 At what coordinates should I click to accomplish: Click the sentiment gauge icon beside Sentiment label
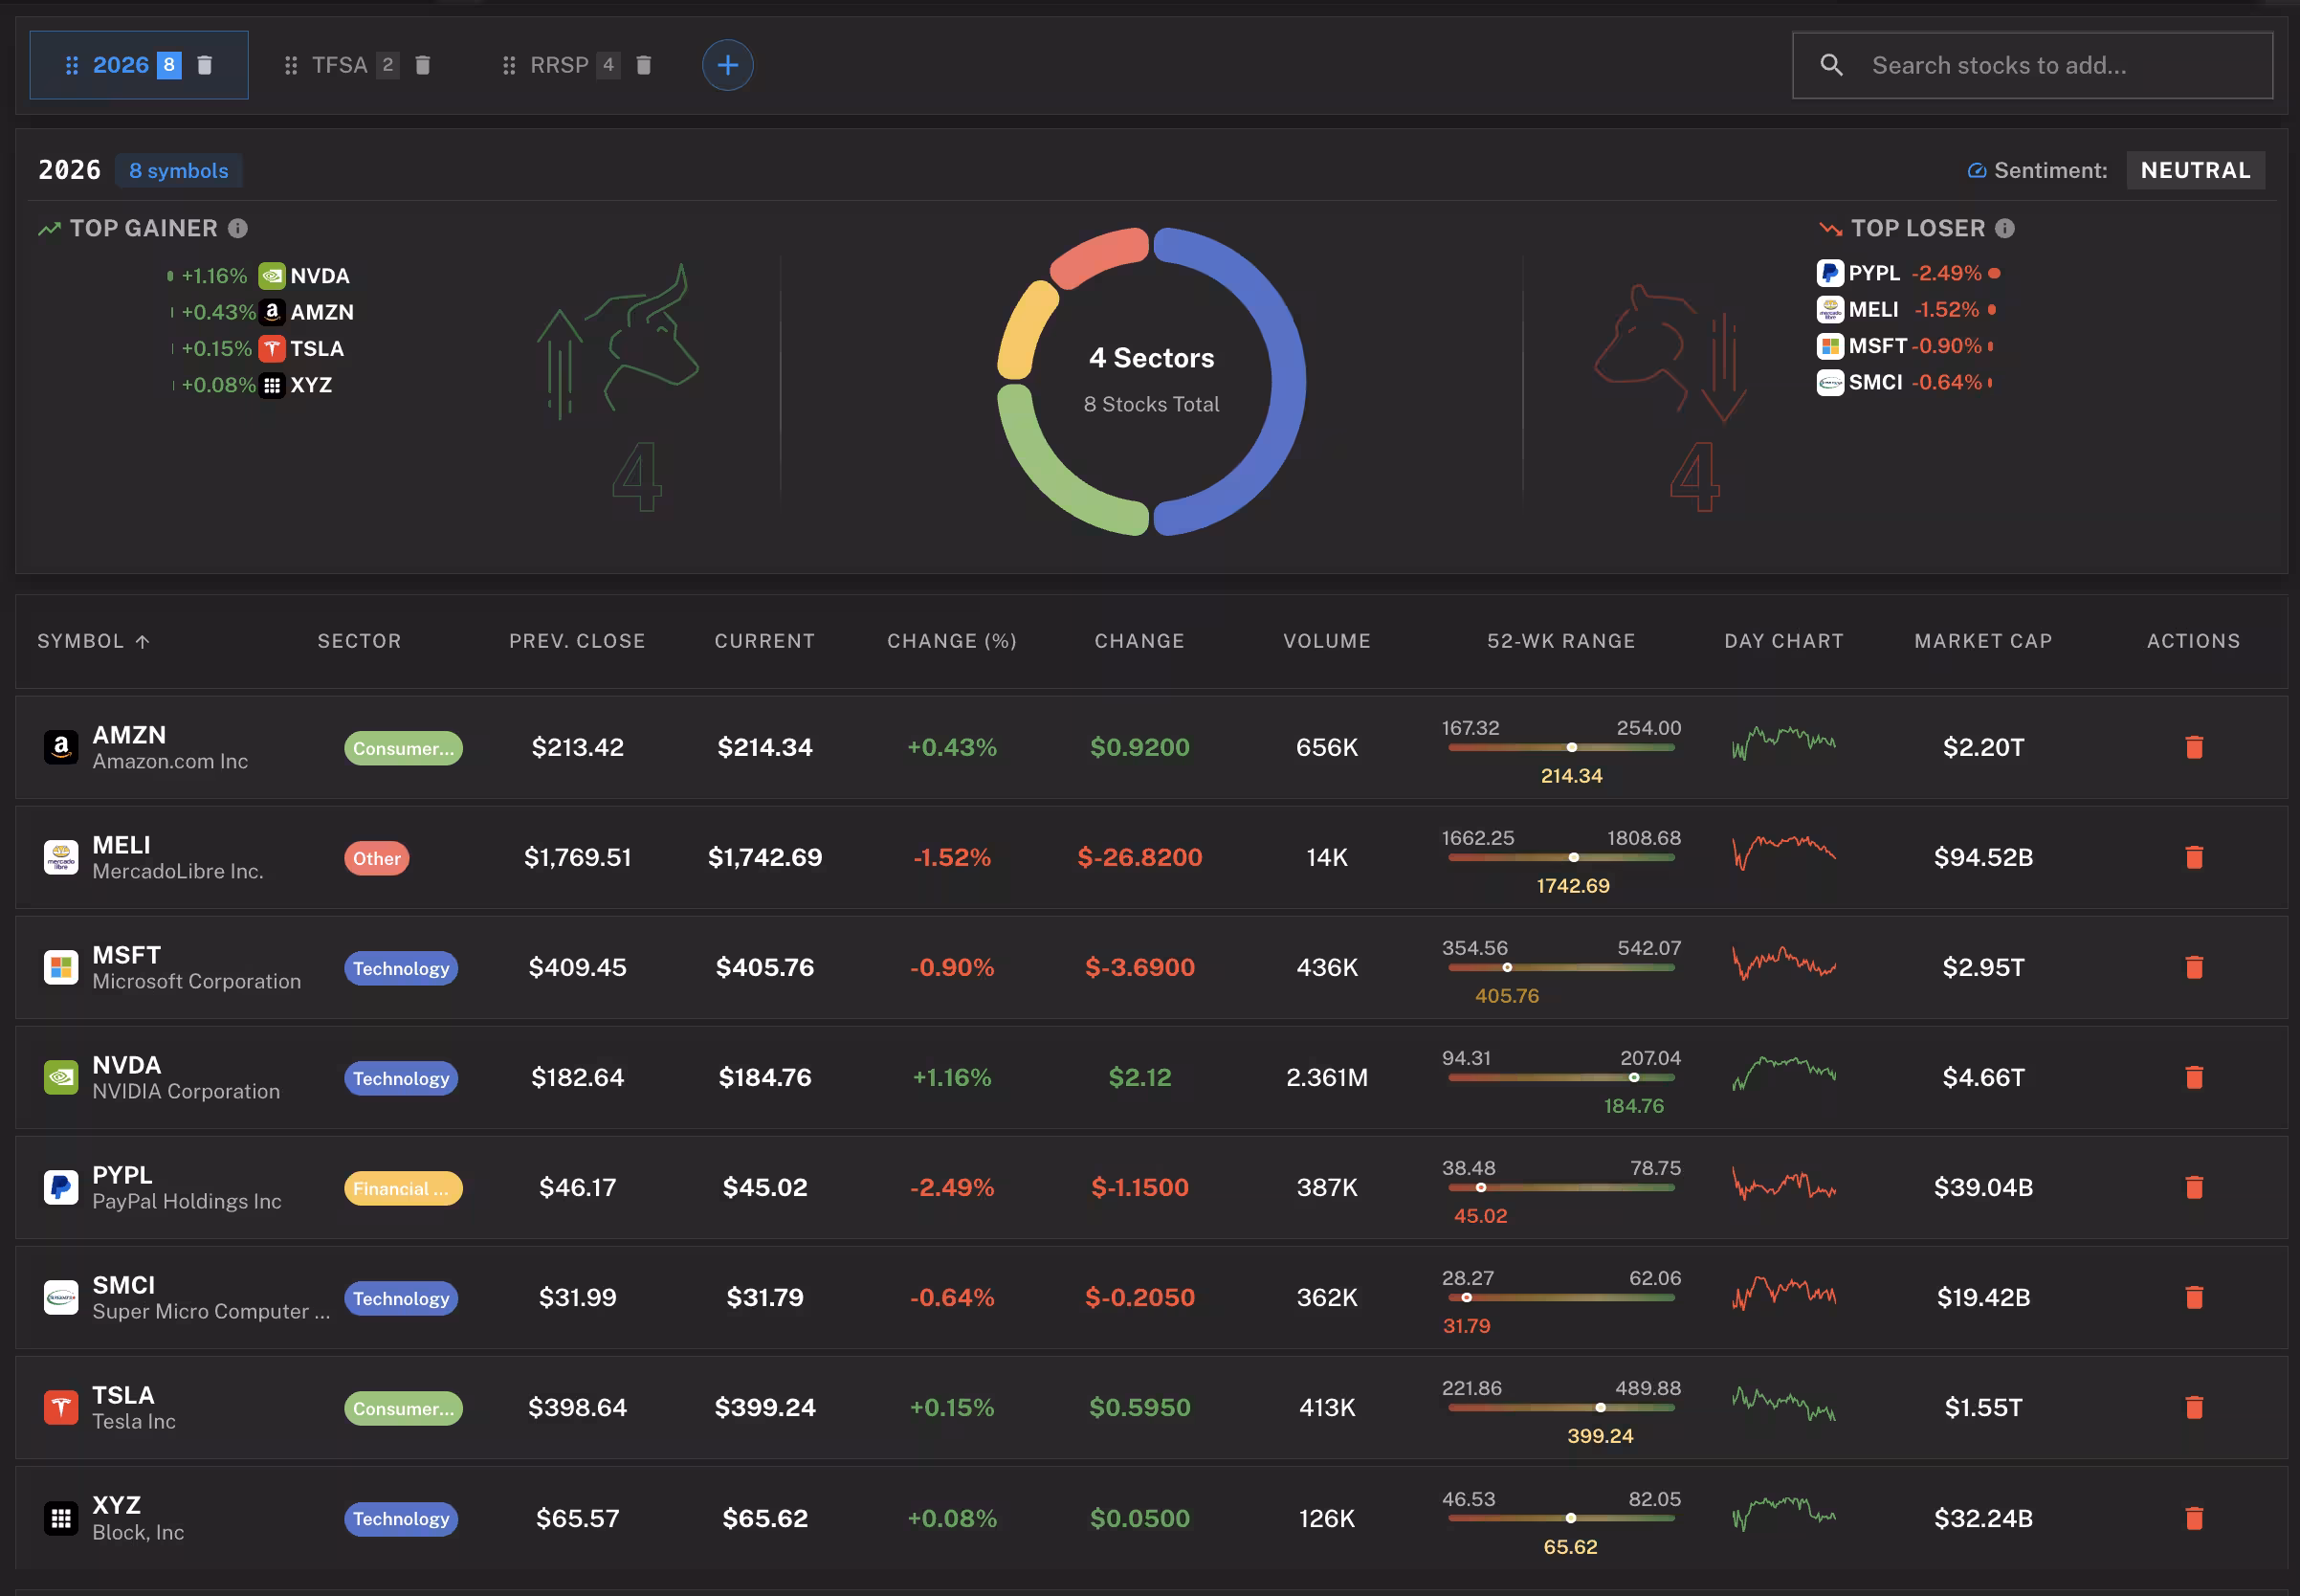1977,170
